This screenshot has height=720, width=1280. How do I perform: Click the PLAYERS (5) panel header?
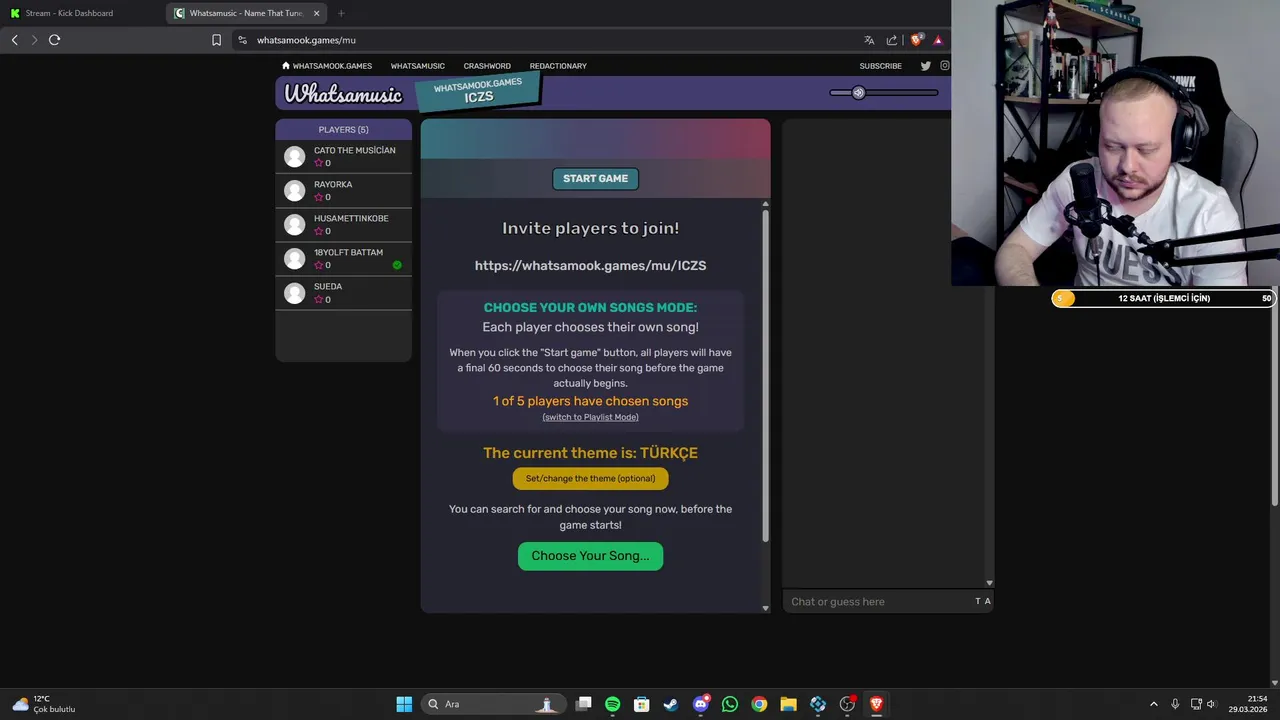(x=343, y=130)
